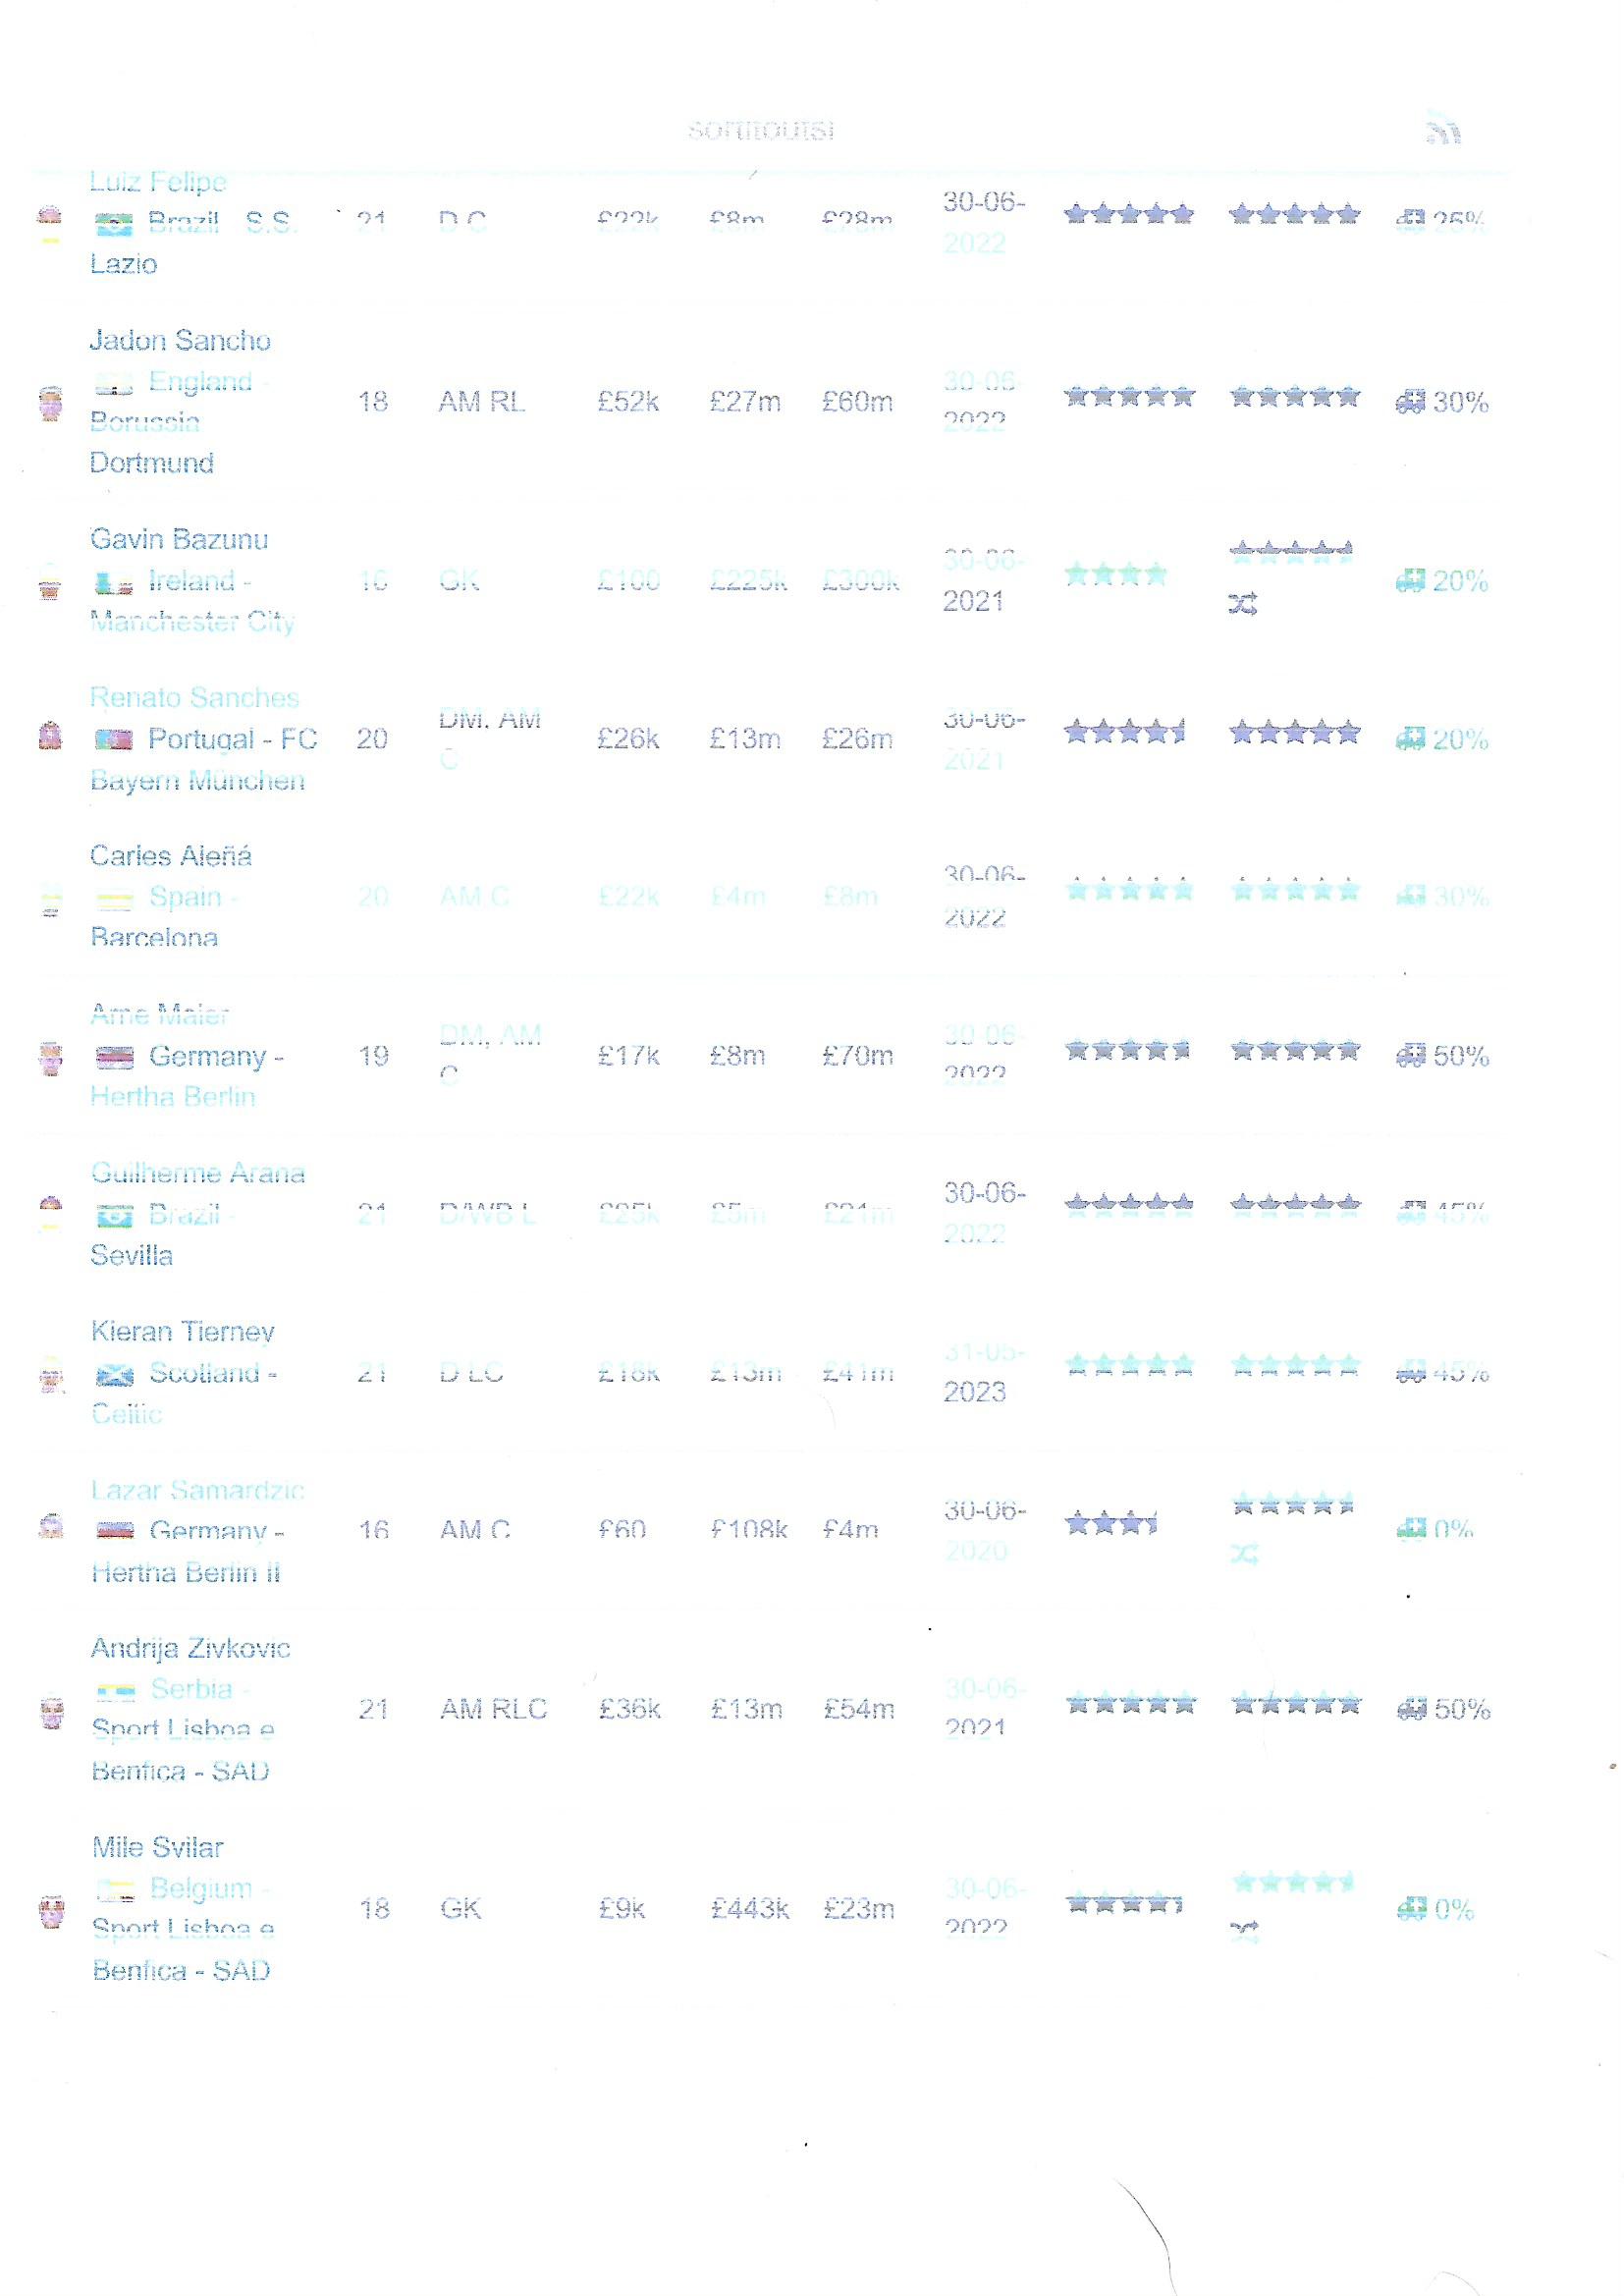Select Arne Maier's current ability star rating
The width and height of the screenshot is (1624, 2296).
(x=1128, y=1051)
